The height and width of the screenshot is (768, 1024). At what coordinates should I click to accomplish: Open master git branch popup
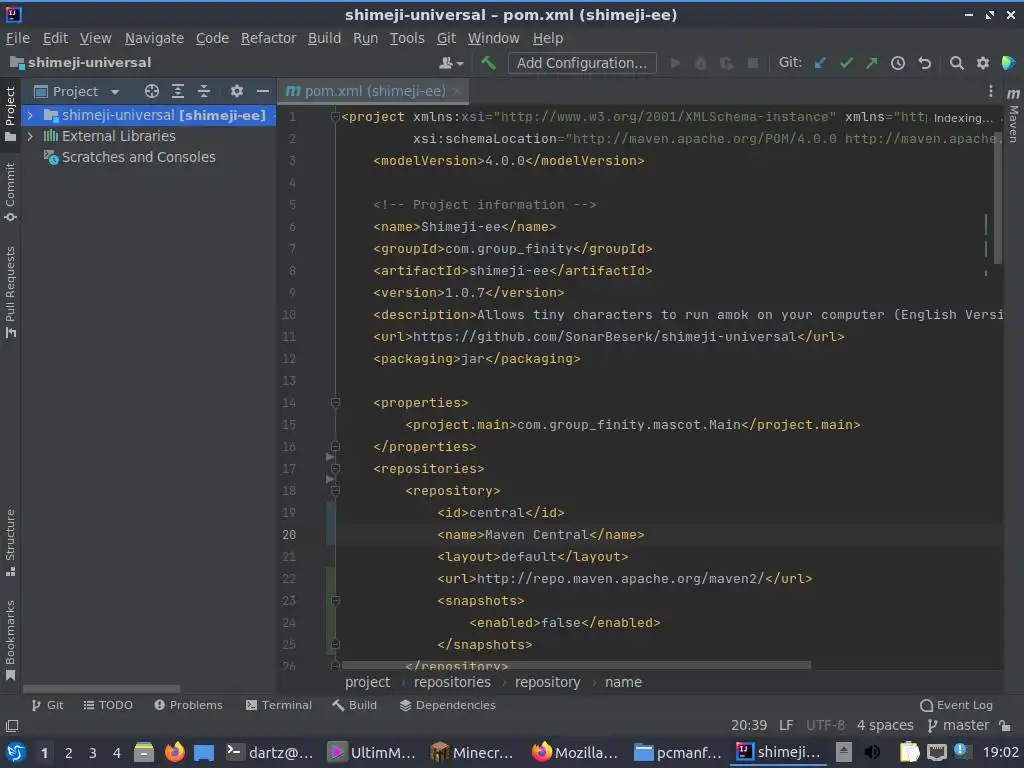tap(958, 726)
